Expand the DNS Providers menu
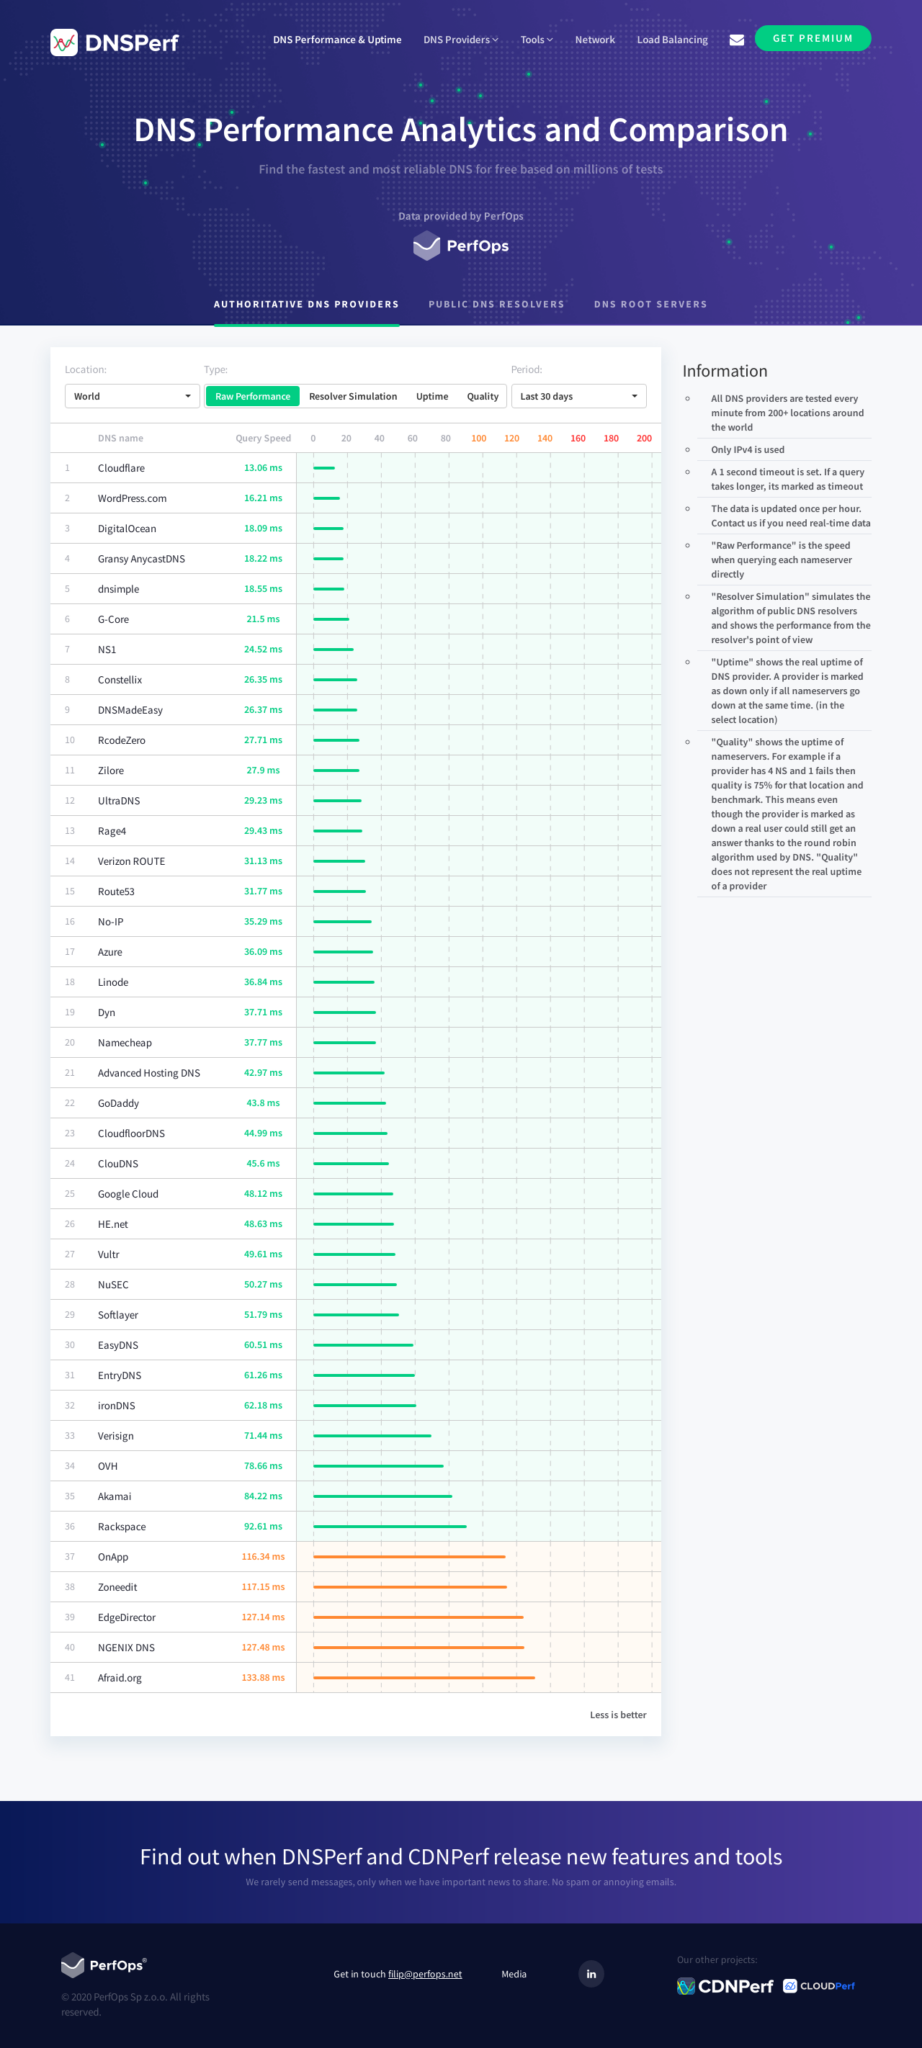 coord(460,40)
